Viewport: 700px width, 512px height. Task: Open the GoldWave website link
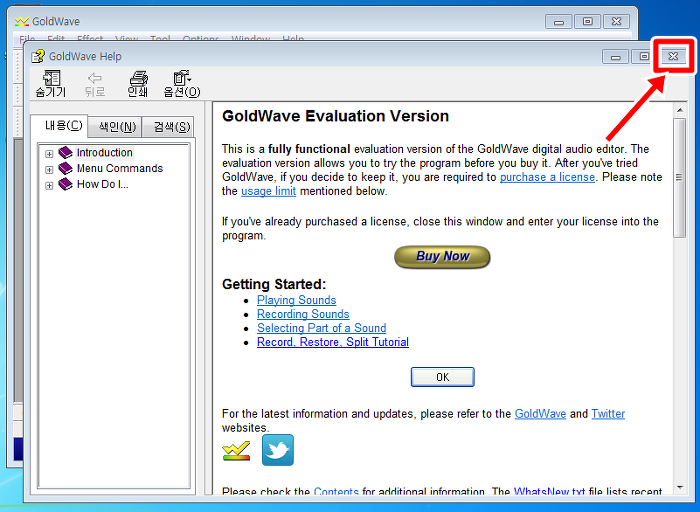click(540, 414)
